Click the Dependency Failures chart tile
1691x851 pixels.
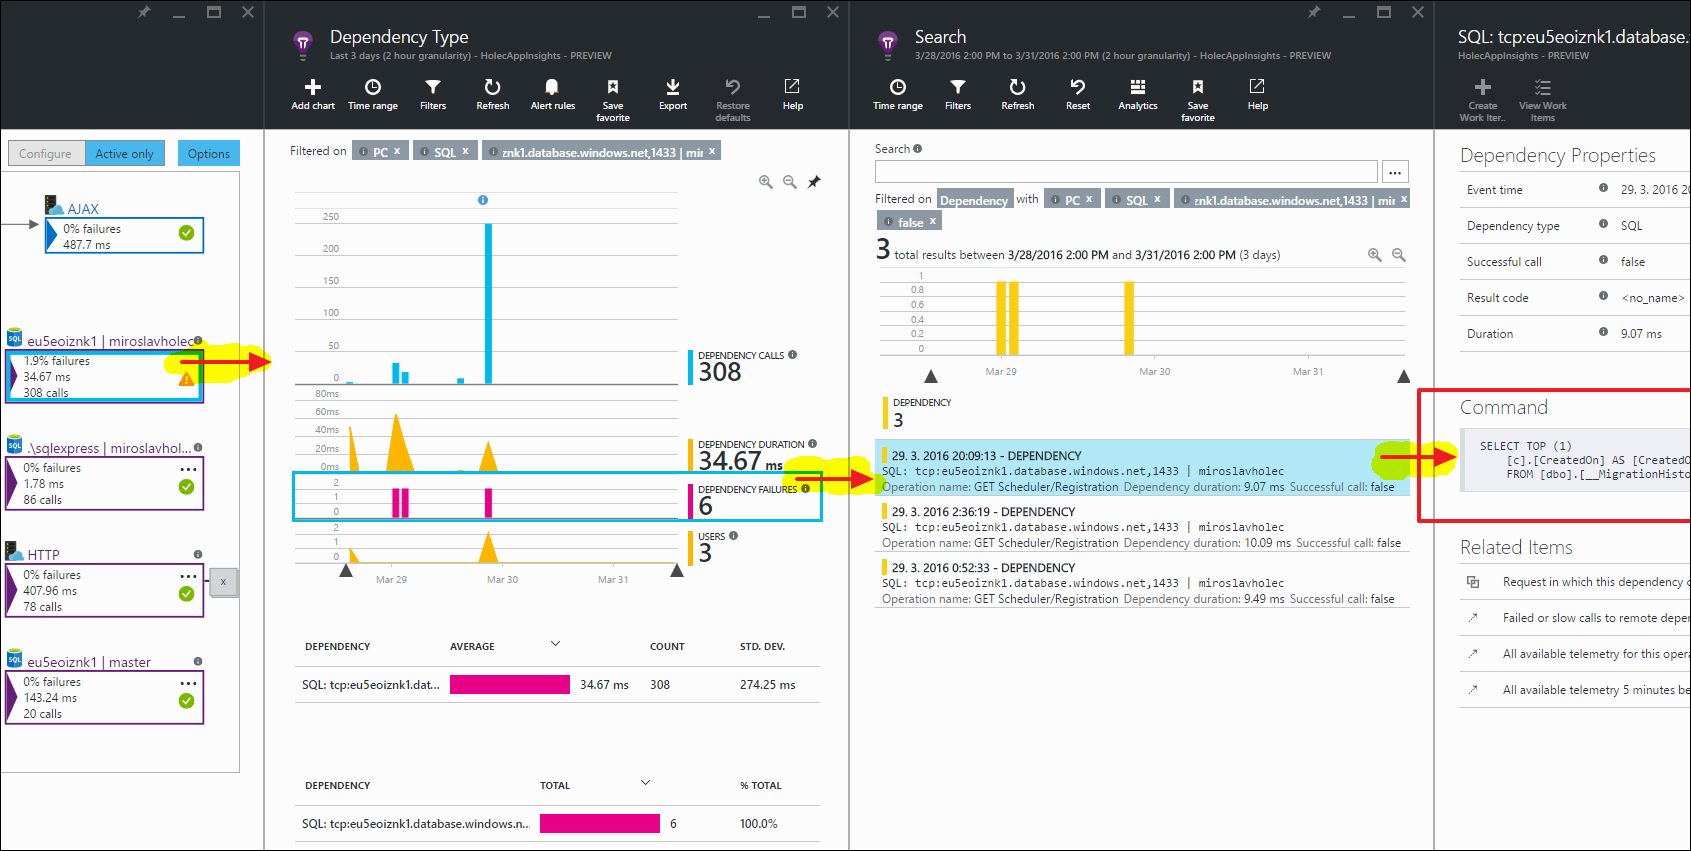[557, 497]
